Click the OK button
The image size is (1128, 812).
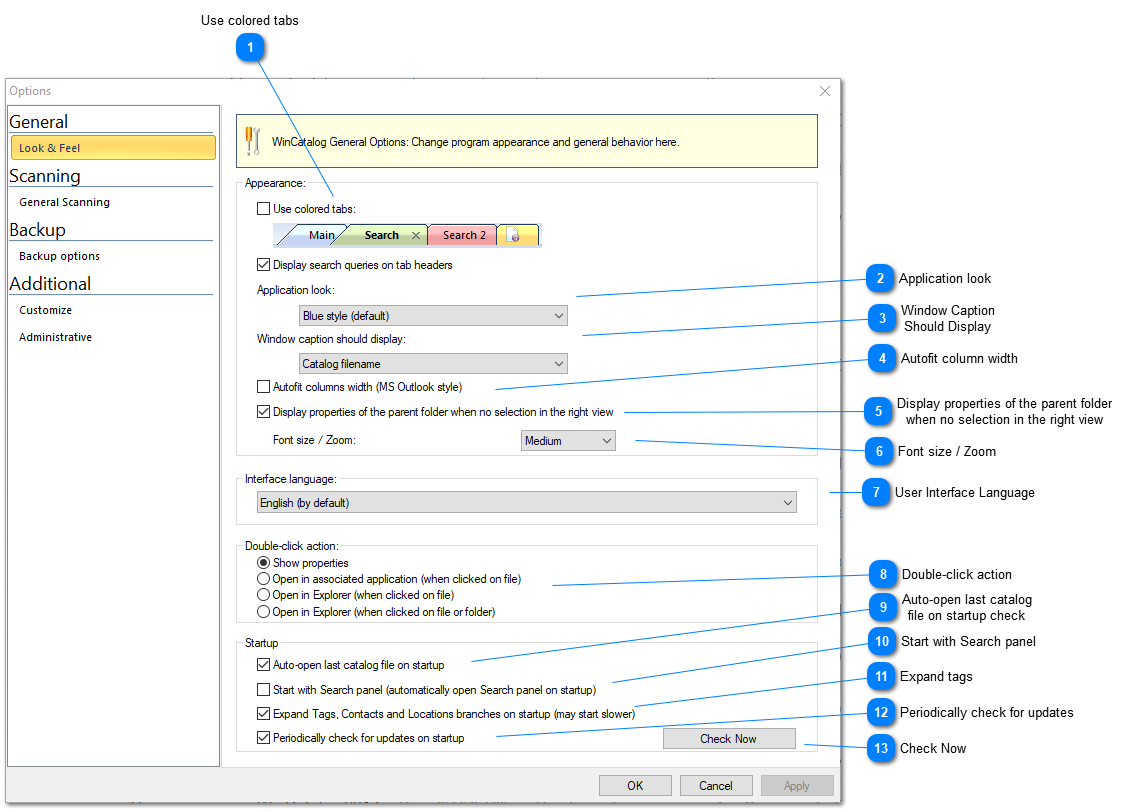635,786
